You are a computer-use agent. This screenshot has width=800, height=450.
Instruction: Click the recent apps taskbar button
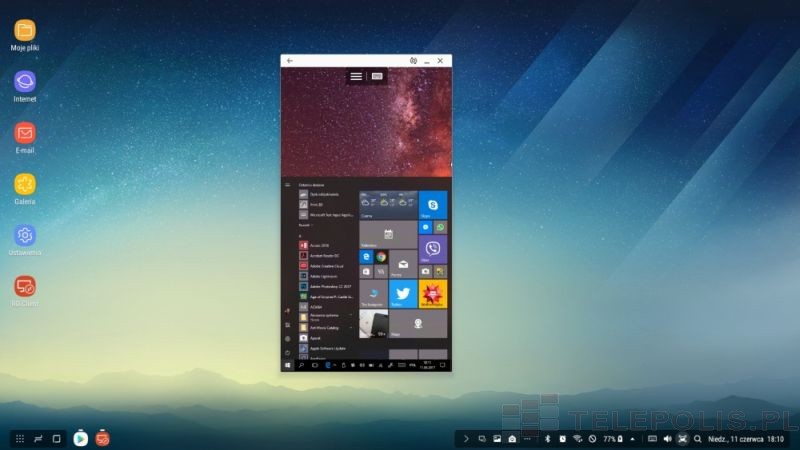pyautogui.click(x=38, y=439)
